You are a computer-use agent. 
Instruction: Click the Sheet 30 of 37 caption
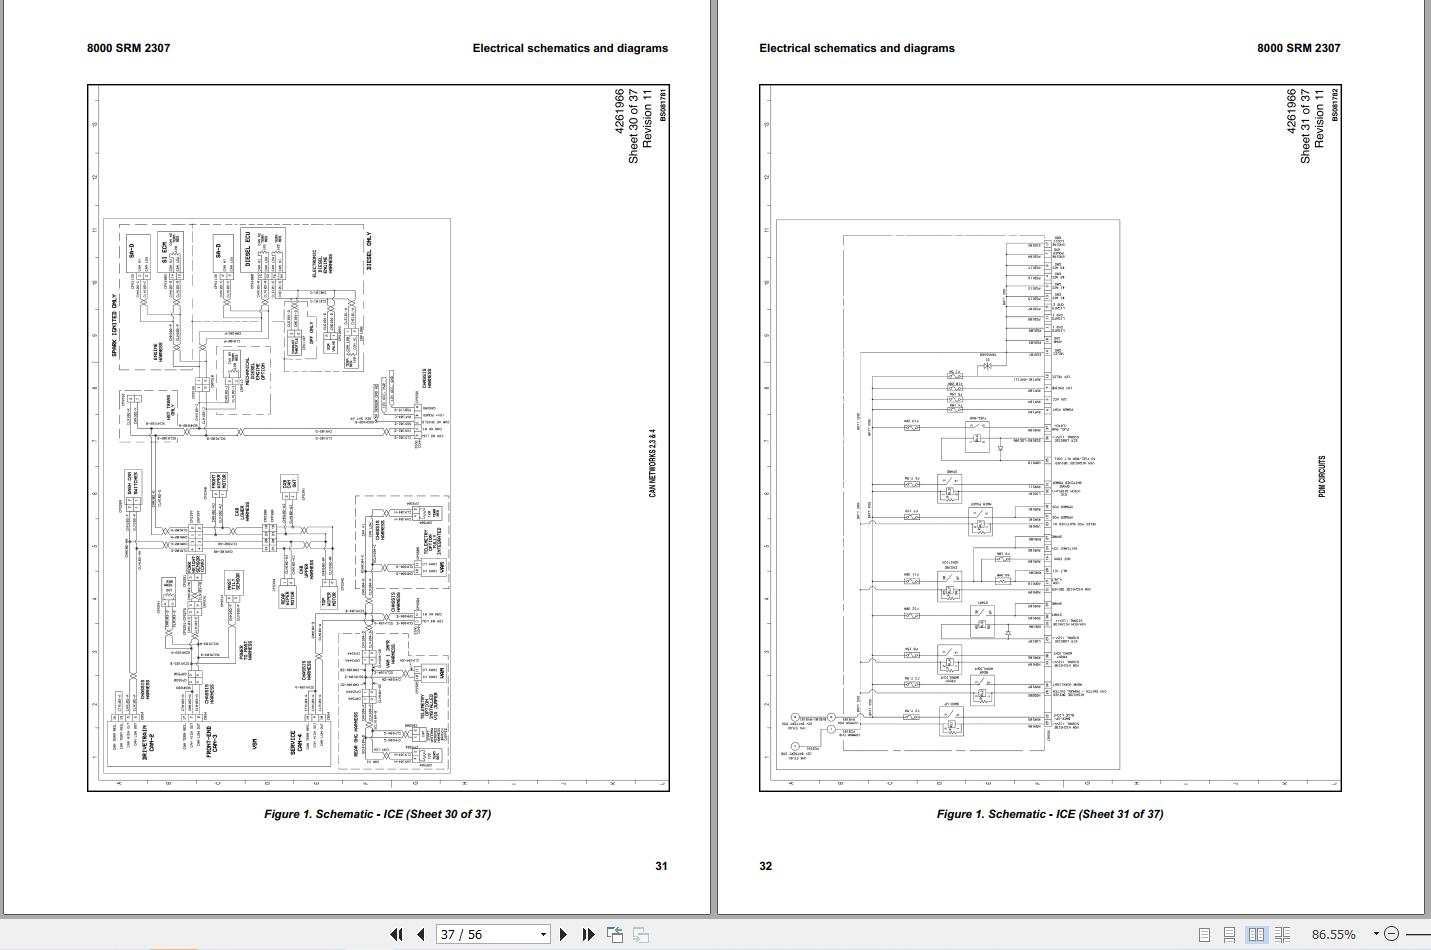tap(377, 814)
